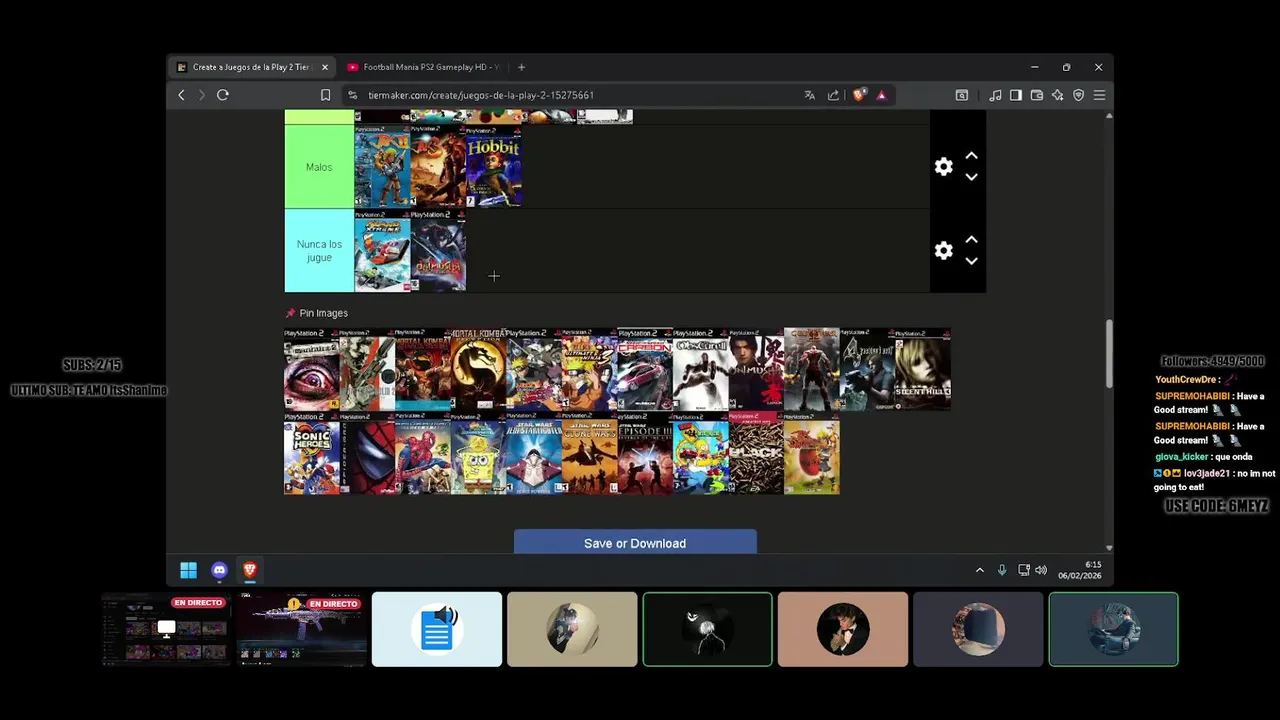Select Sonic Heroes cover
The image size is (1280, 720).
312,453
